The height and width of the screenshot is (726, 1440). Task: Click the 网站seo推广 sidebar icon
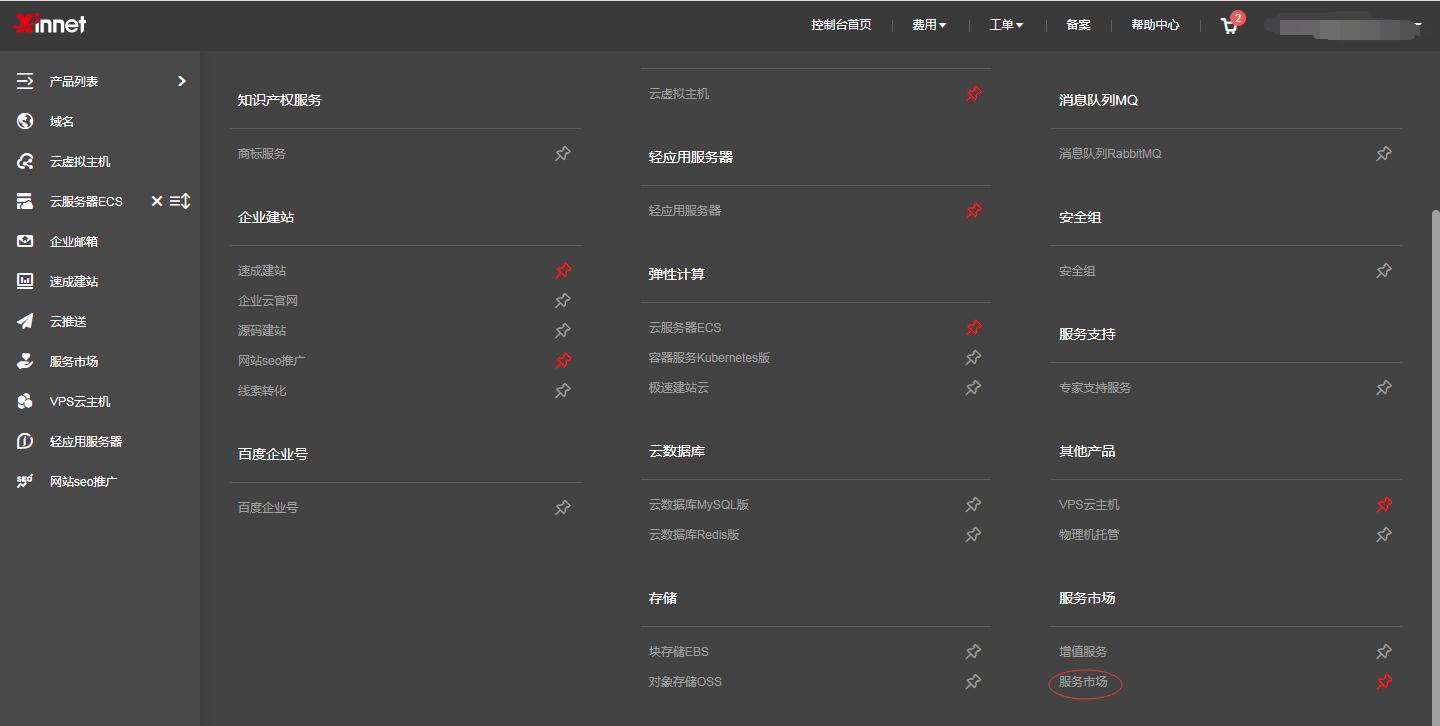[25, 481]
